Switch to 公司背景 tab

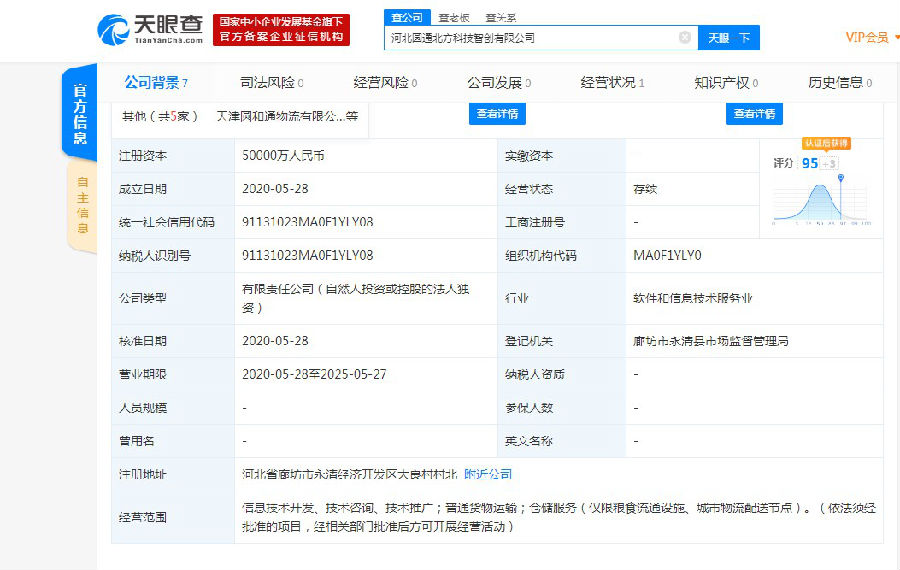coord(156,83)
